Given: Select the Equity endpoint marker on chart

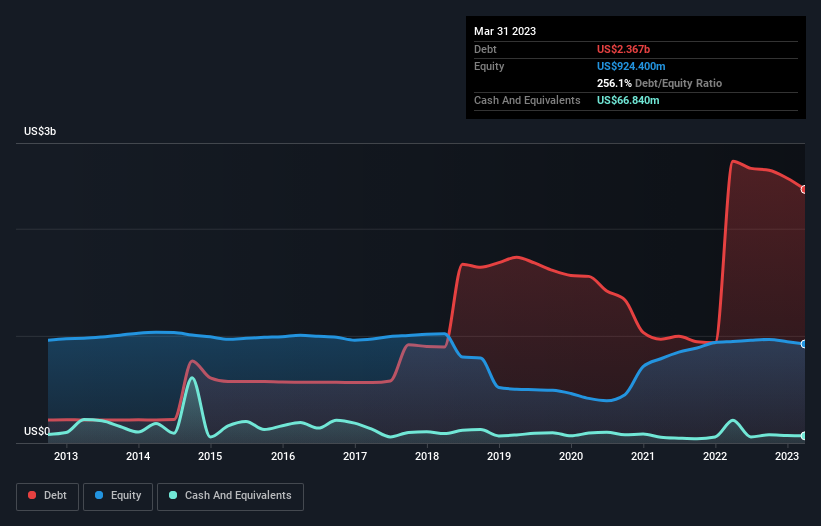Looking at the screenshot, I should click(804, 344).
